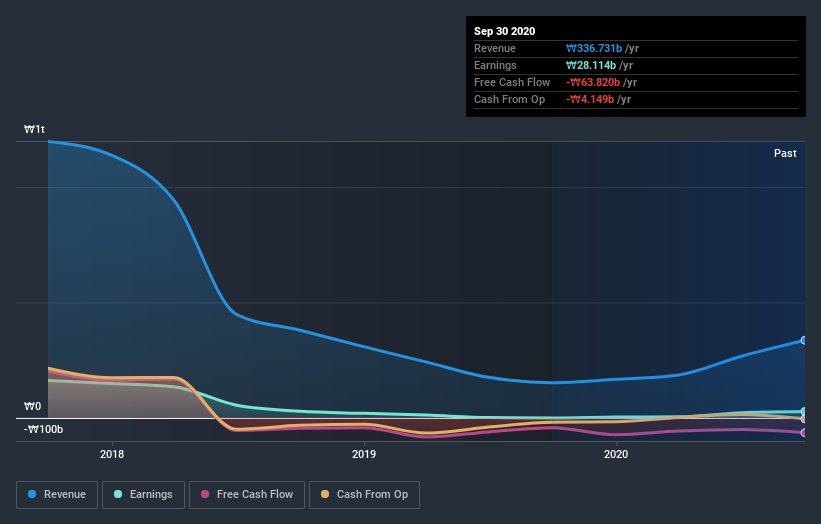Image resolution: width=821 pixels, height=524 pixels.
Task: Click the Past label in chart
Action: coord(785,153)
